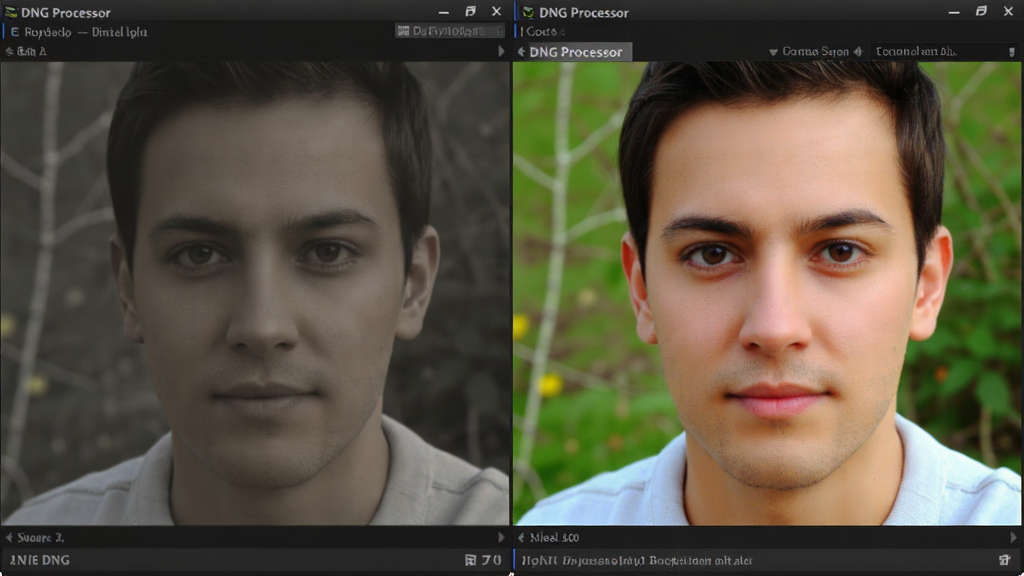Click the 2NIE DNG text in the left status bar
This screenshot has width=1024, height=576.
point(39,560)
